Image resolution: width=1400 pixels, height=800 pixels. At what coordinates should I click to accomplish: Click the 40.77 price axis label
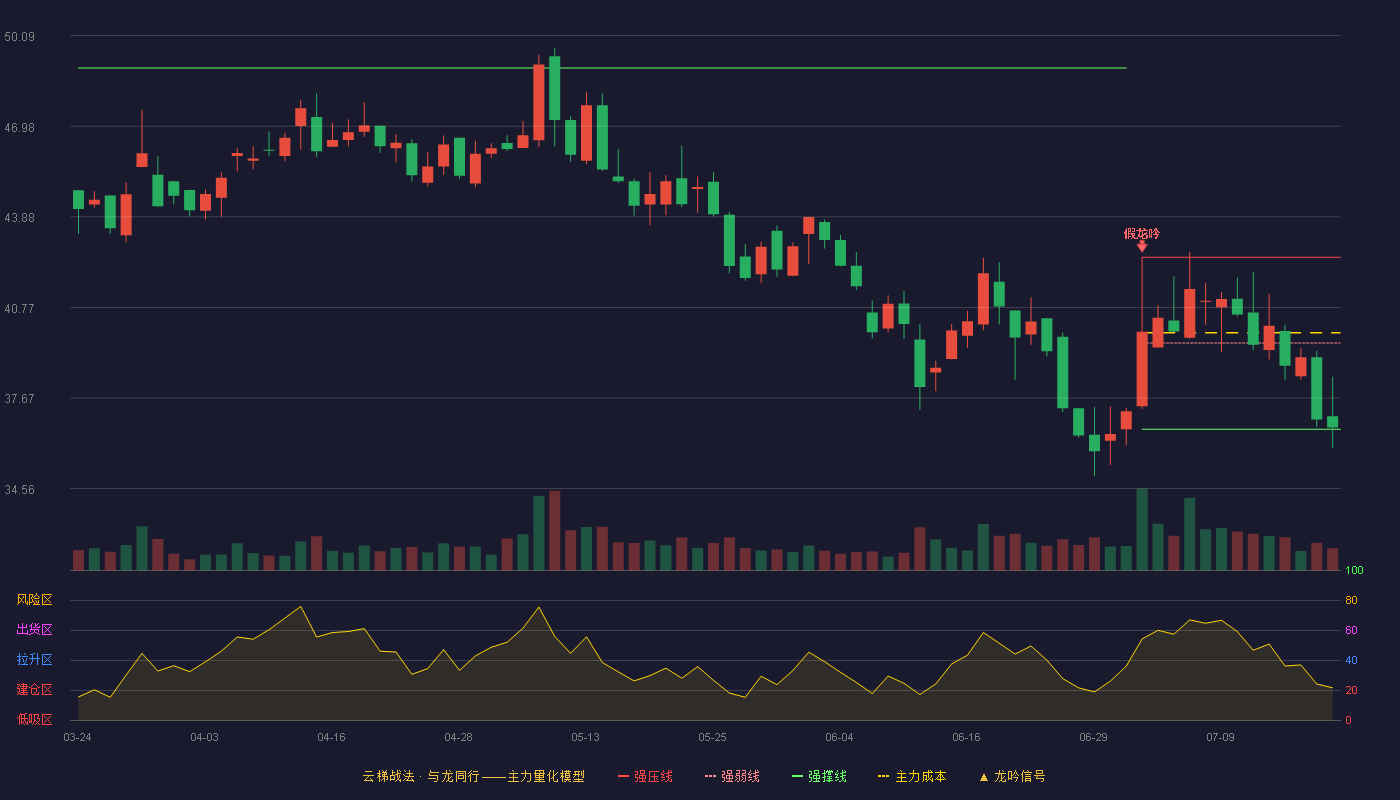[x=19, y=309]
